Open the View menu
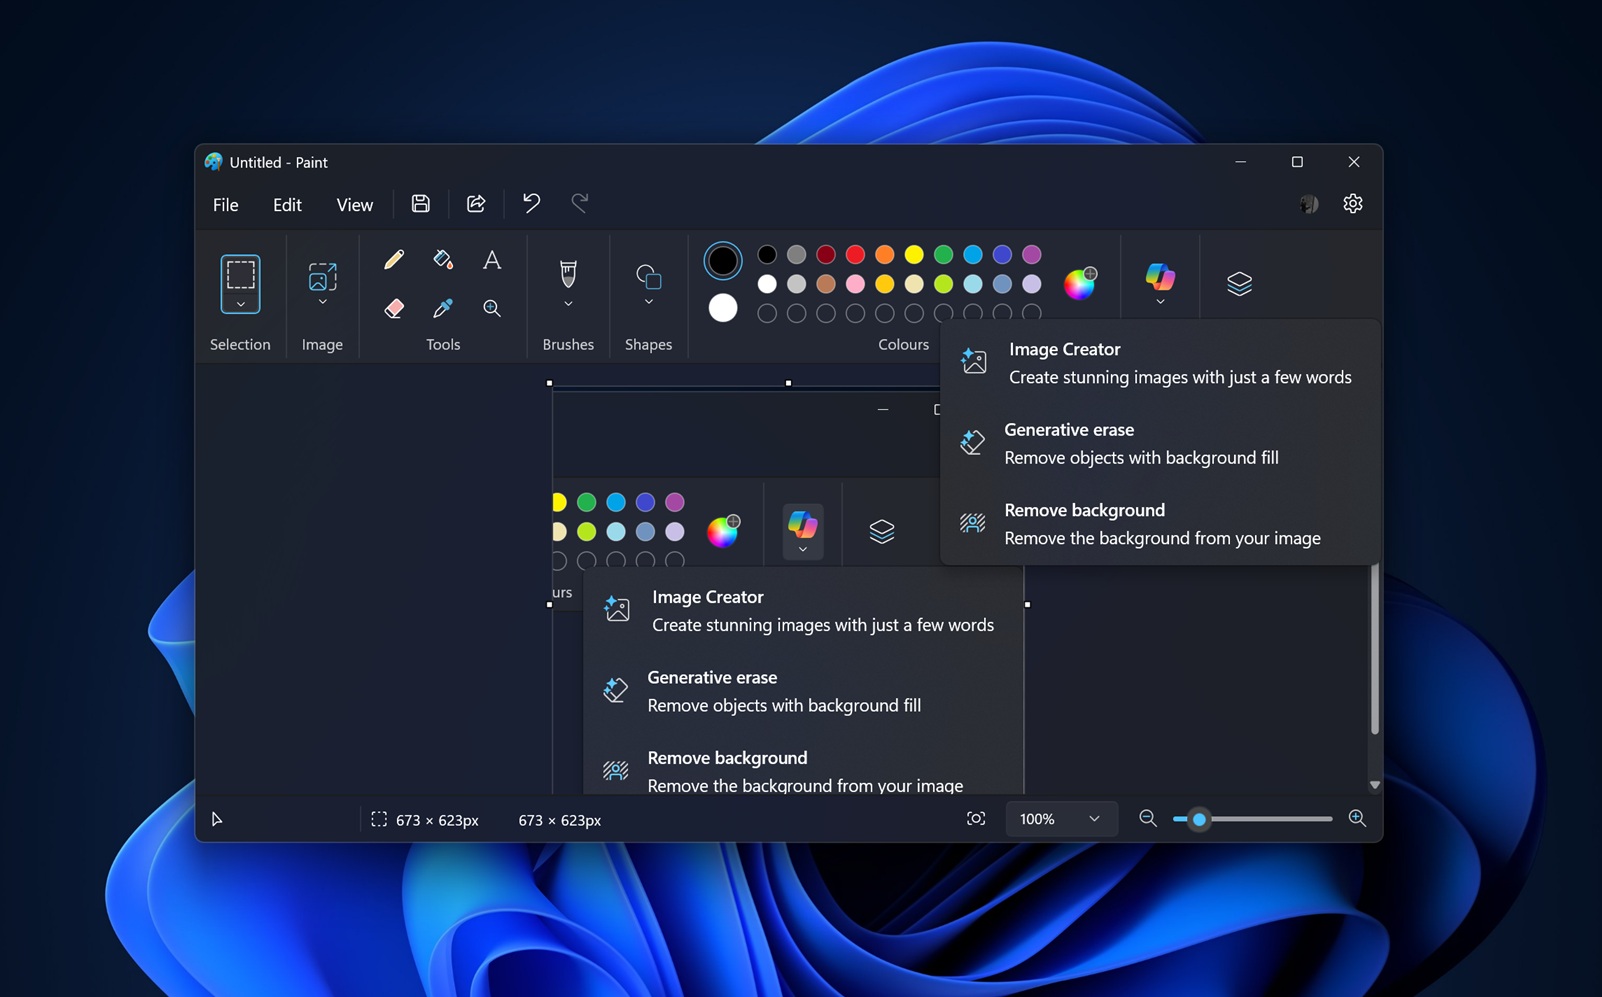Viewport: 1602px width, 997px height. tap(354, 204)
